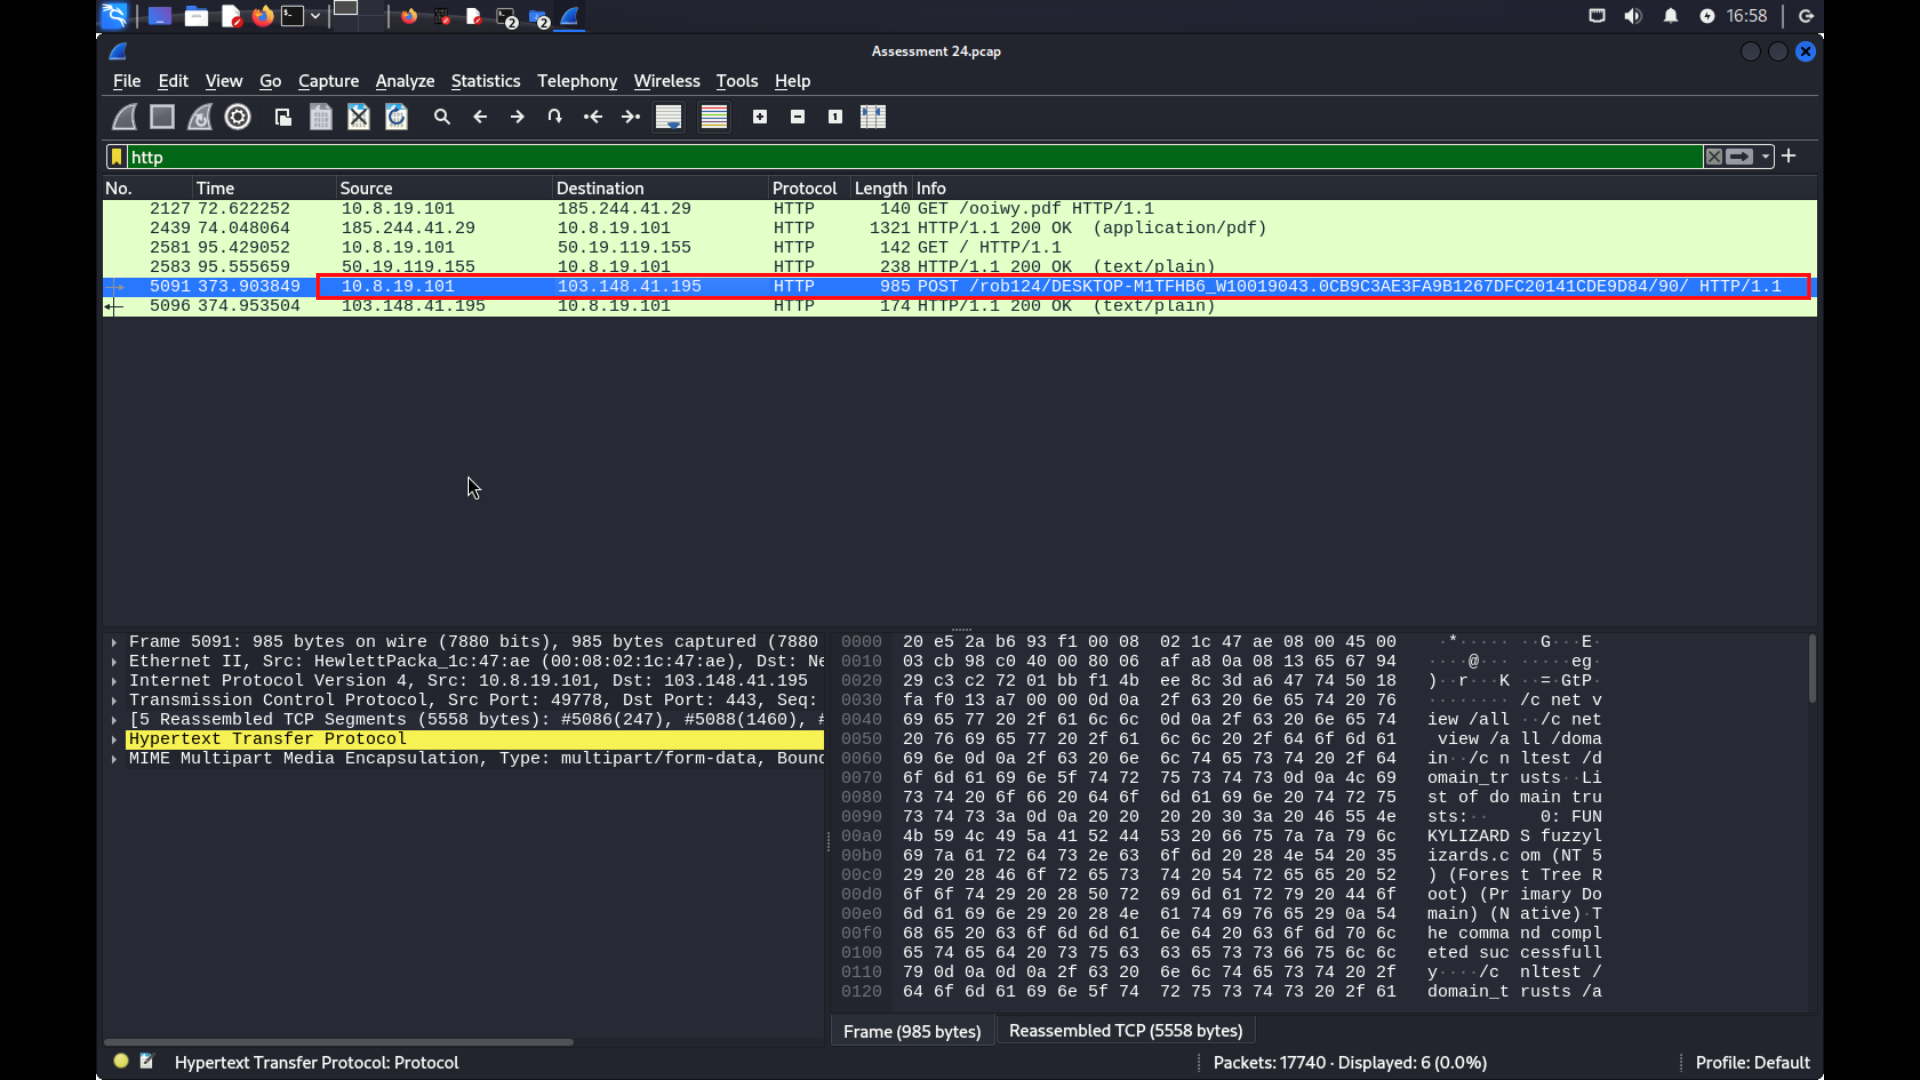Open the capture options gear icon

238,117
